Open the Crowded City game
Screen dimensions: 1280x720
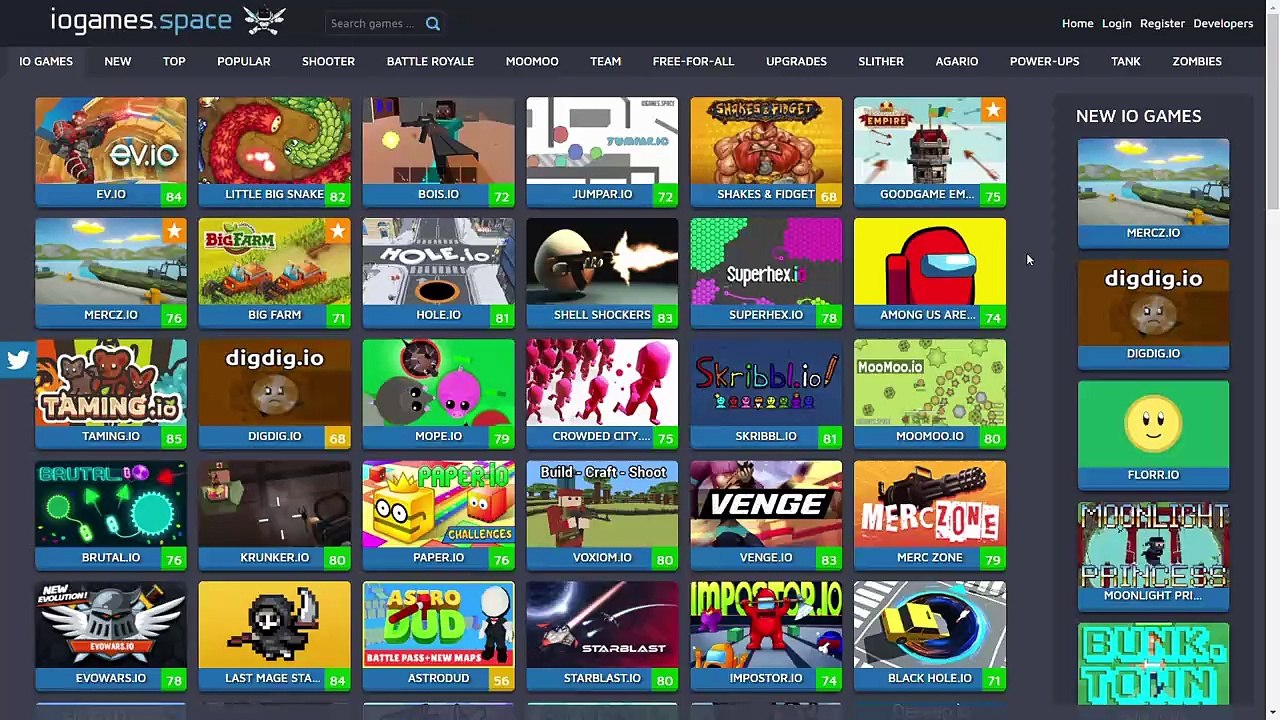coord(602,394)
